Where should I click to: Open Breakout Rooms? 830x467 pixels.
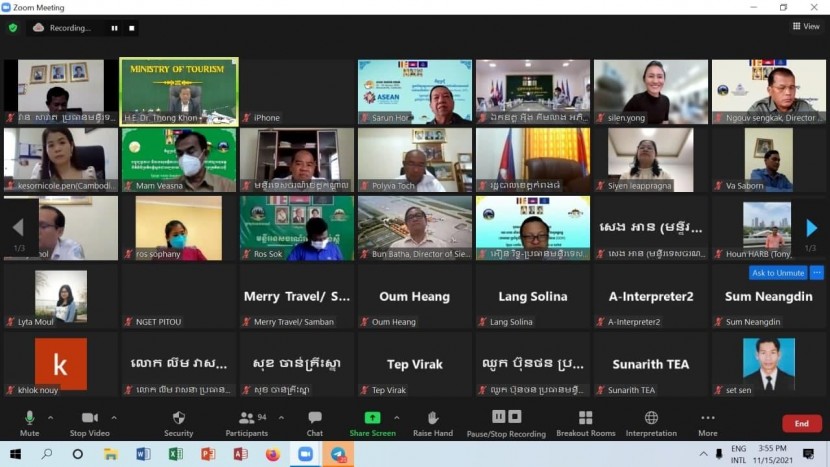click(x=585, y=418)
